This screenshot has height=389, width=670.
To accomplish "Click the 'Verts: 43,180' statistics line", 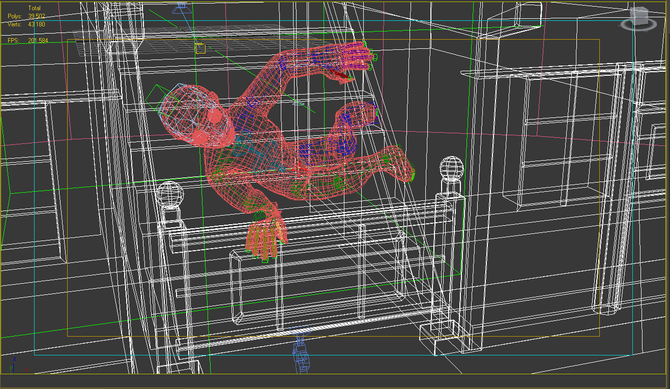I will pyautogui.click(x=26, y=24).
